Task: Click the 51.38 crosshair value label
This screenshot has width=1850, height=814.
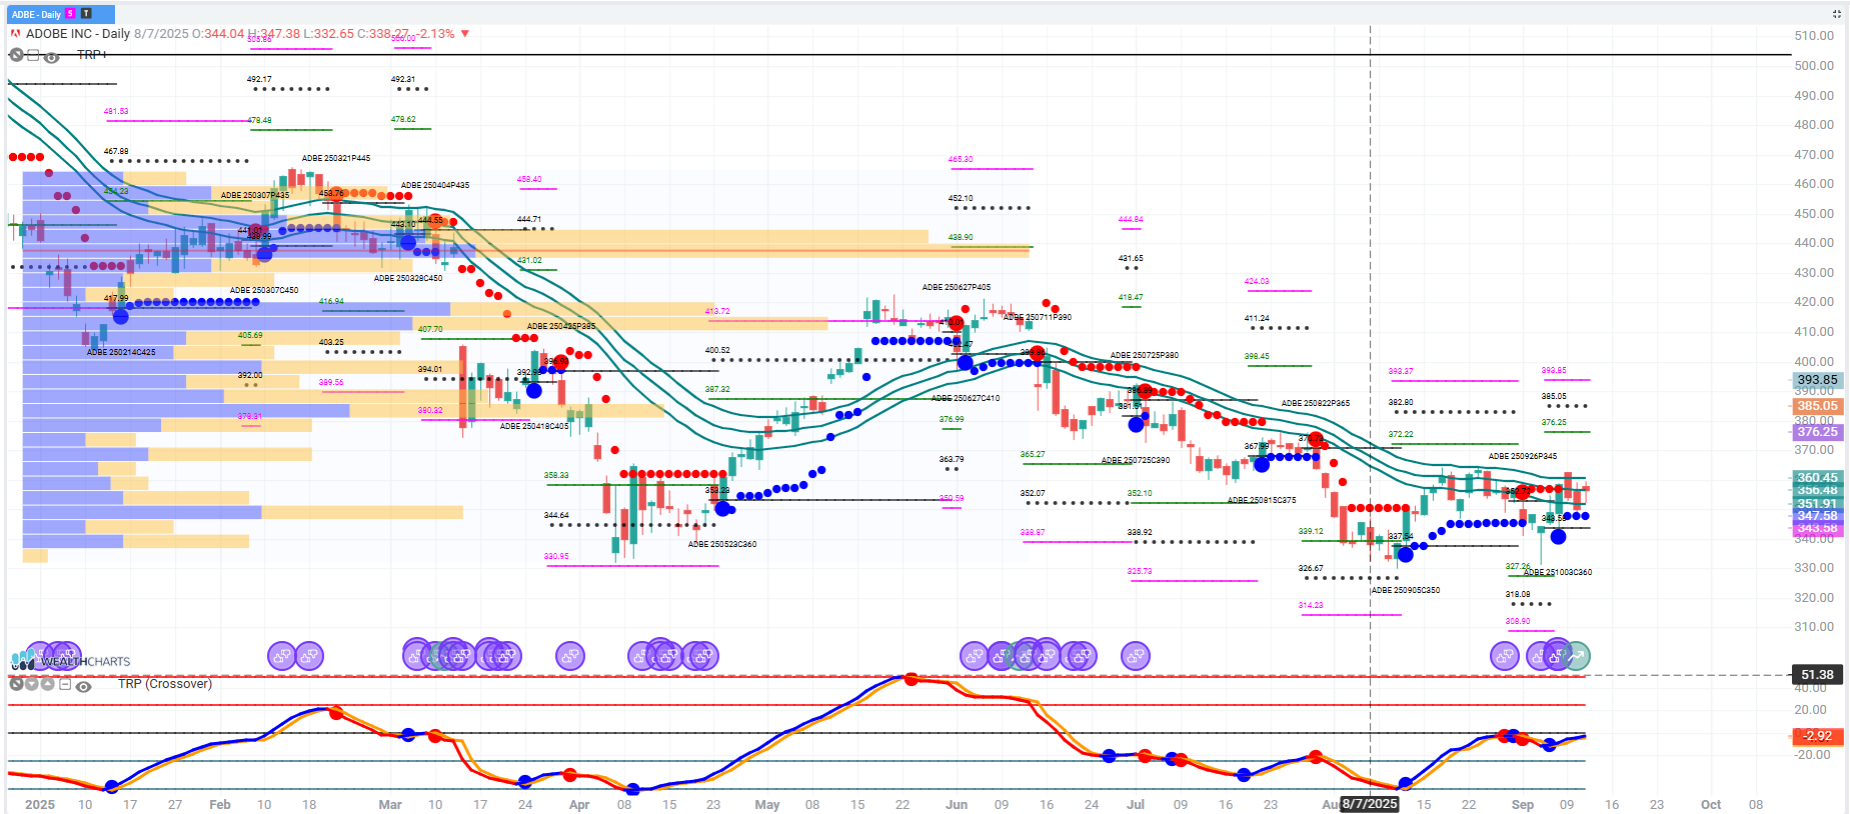Action: pos(1816,675)
